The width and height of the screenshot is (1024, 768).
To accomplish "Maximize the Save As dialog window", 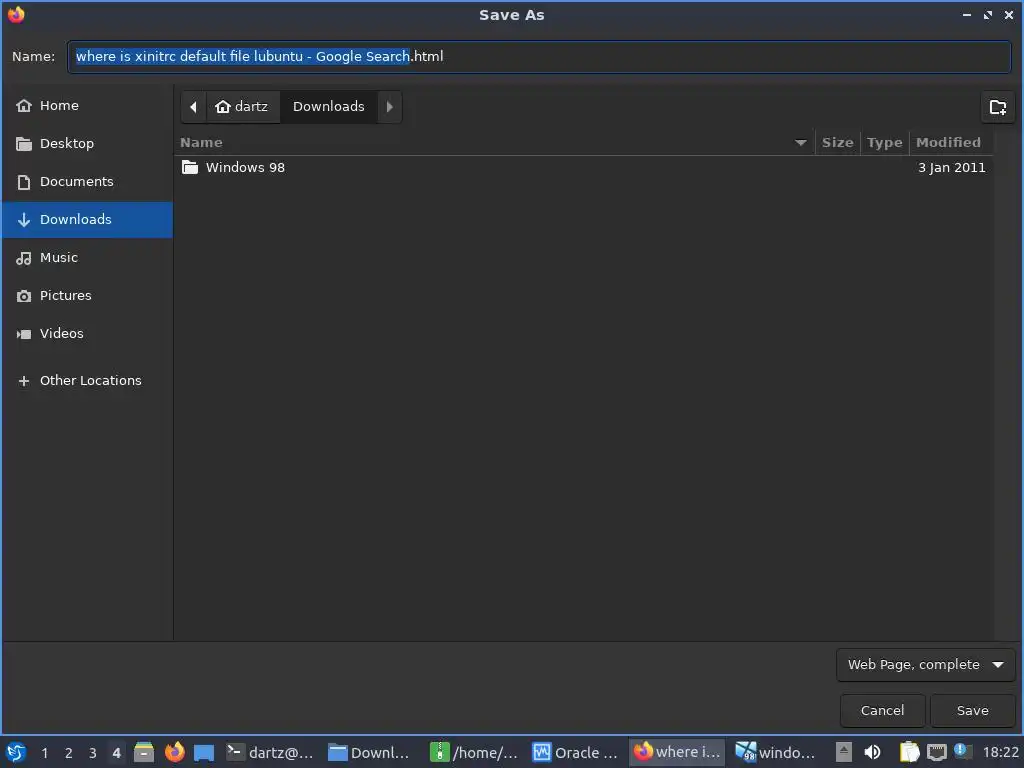I will pos(987,14).
